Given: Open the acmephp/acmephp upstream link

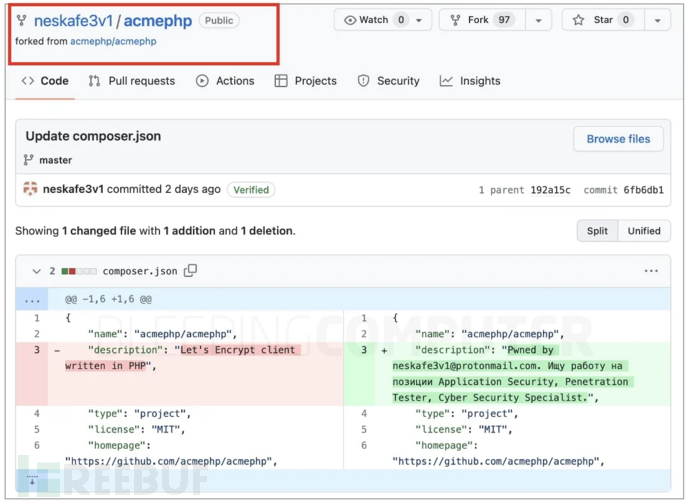Looking at the screenshot, I should click(x=113, y=42).
